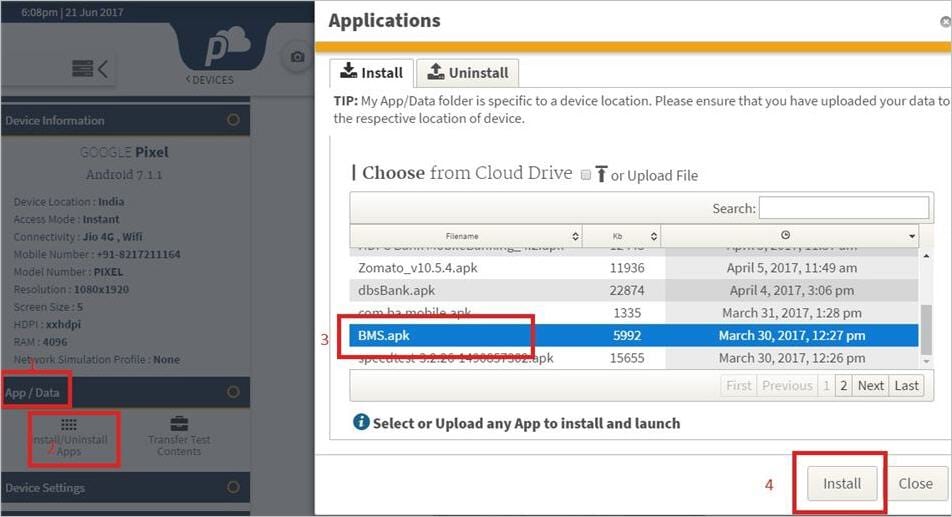952x517 pixels.
Task: Click the camera screenshot icon
Action: click(x=297, y=58)
